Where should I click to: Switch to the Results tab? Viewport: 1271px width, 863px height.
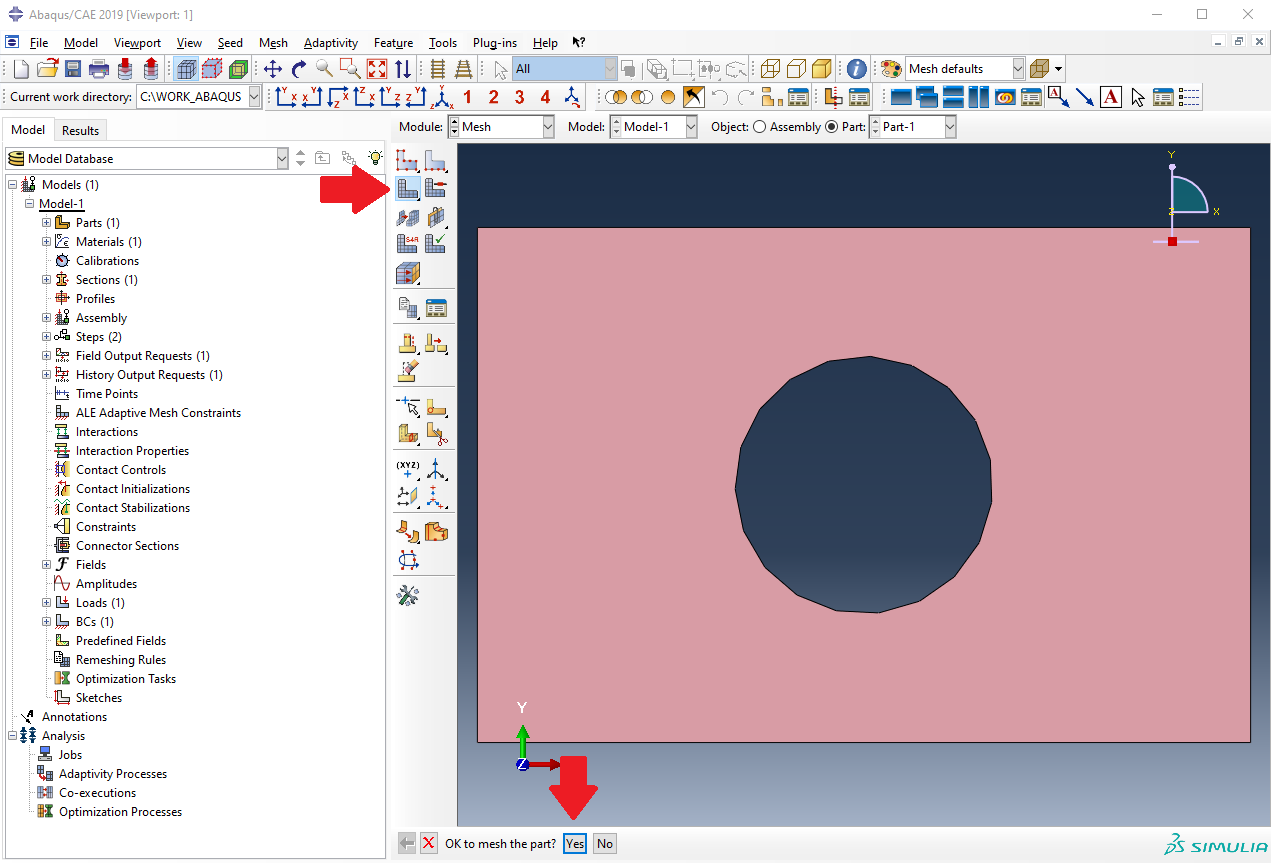click(x=80, y=130)
